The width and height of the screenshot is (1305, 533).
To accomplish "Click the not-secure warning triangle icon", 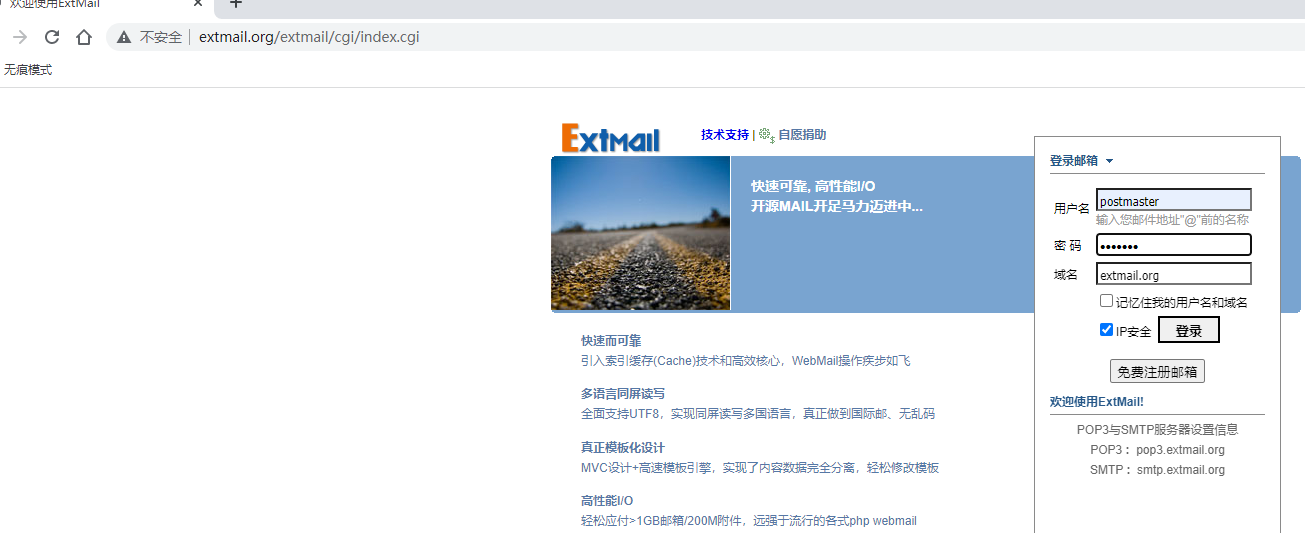I will tap(124, 37).
